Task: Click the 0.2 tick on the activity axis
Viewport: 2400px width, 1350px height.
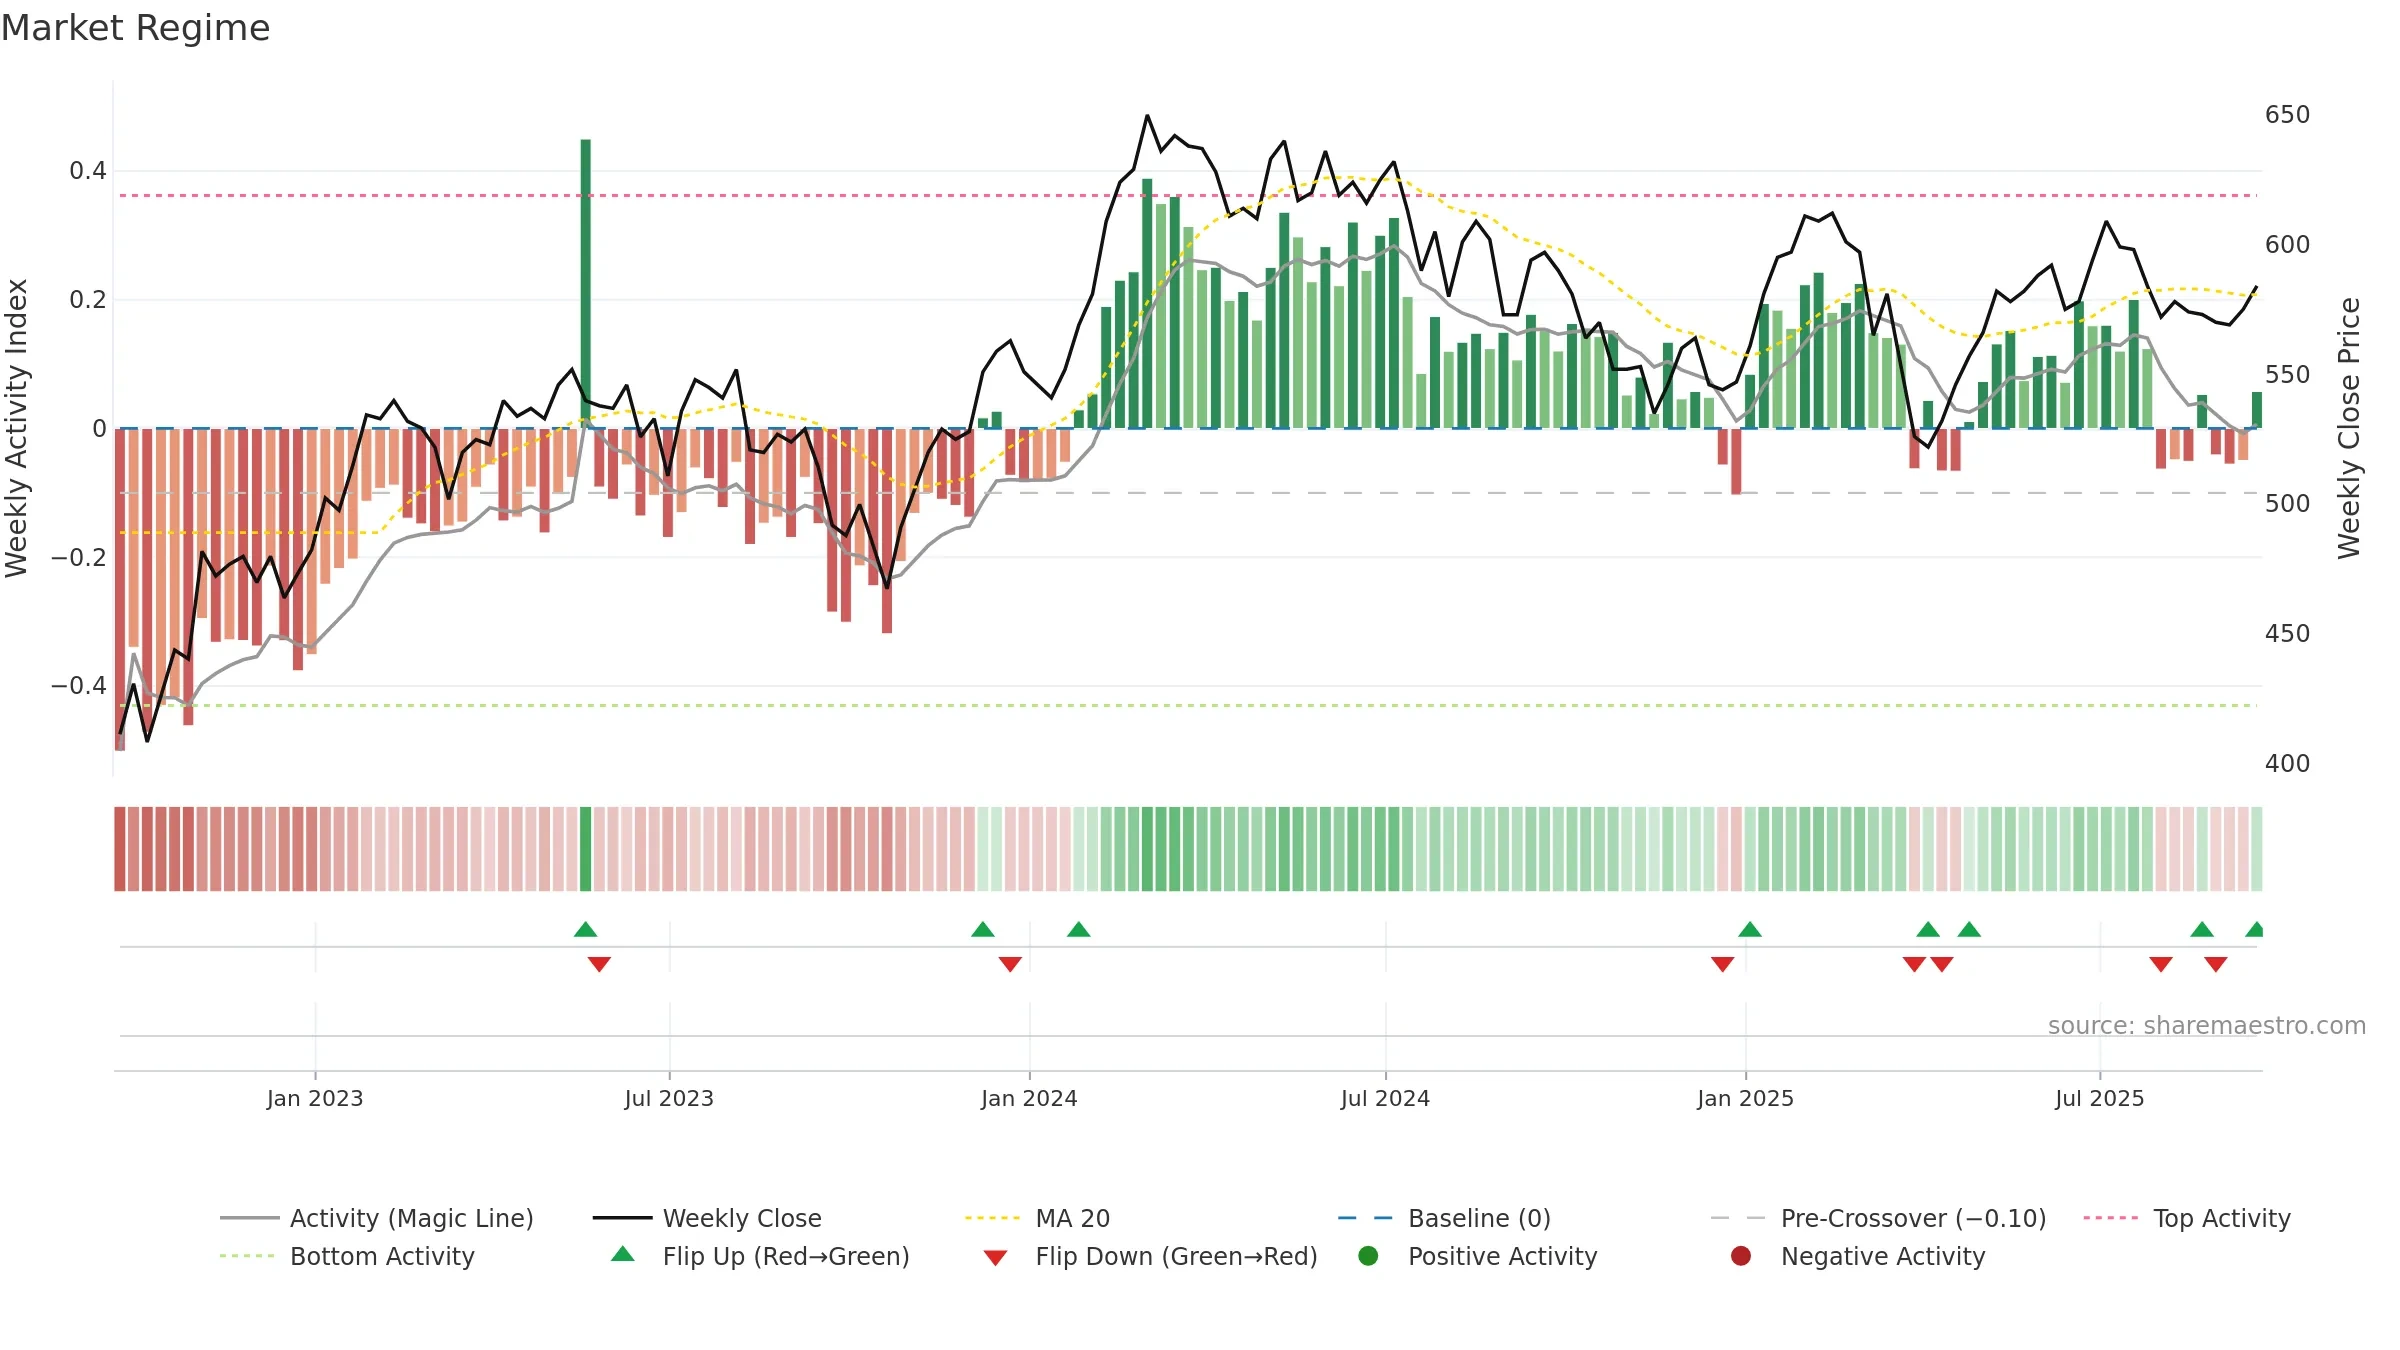Action: click(x=88, y=300)
